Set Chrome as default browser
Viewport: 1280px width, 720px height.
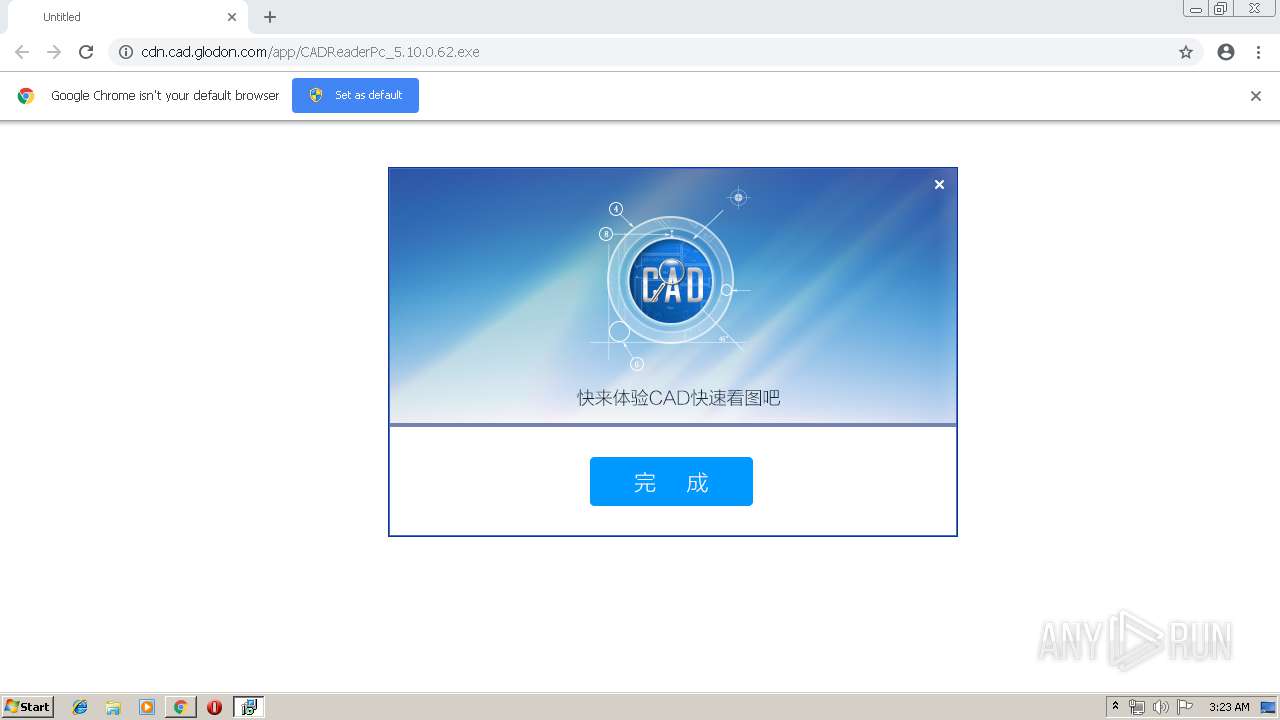pyautogui.click(x=355, y=95)
